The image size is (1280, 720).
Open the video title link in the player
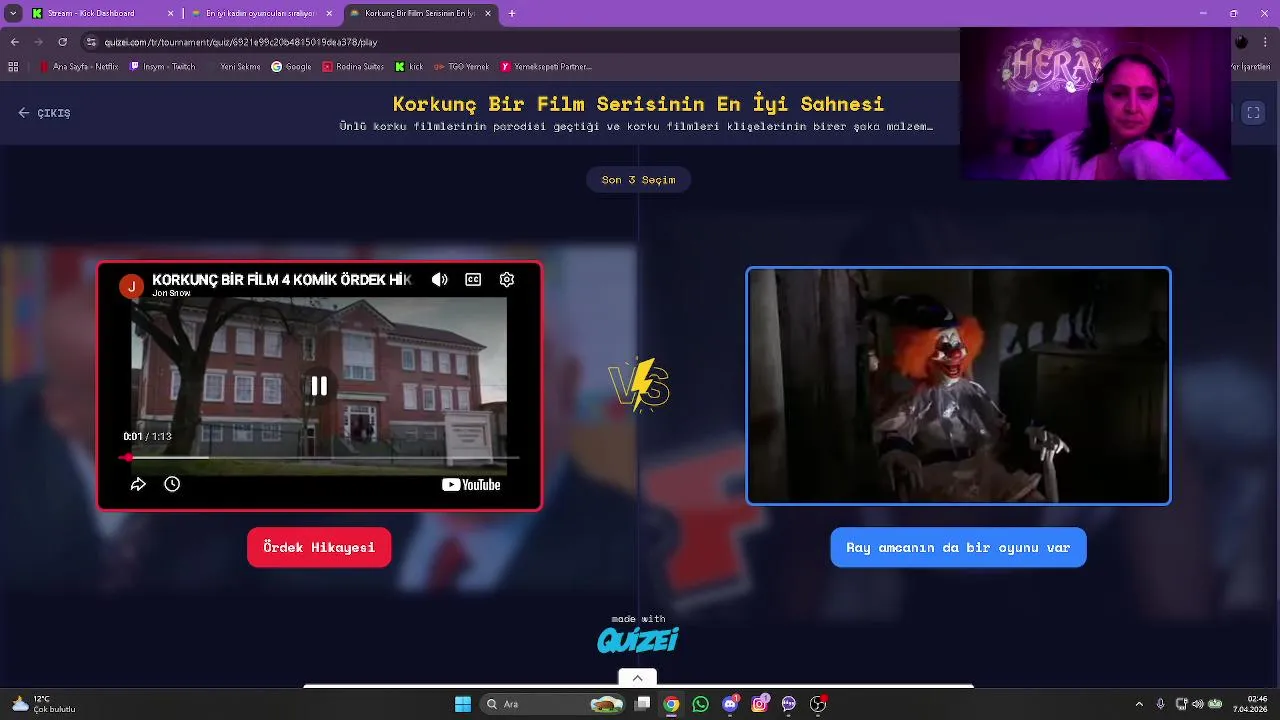(x=281, y=279)
